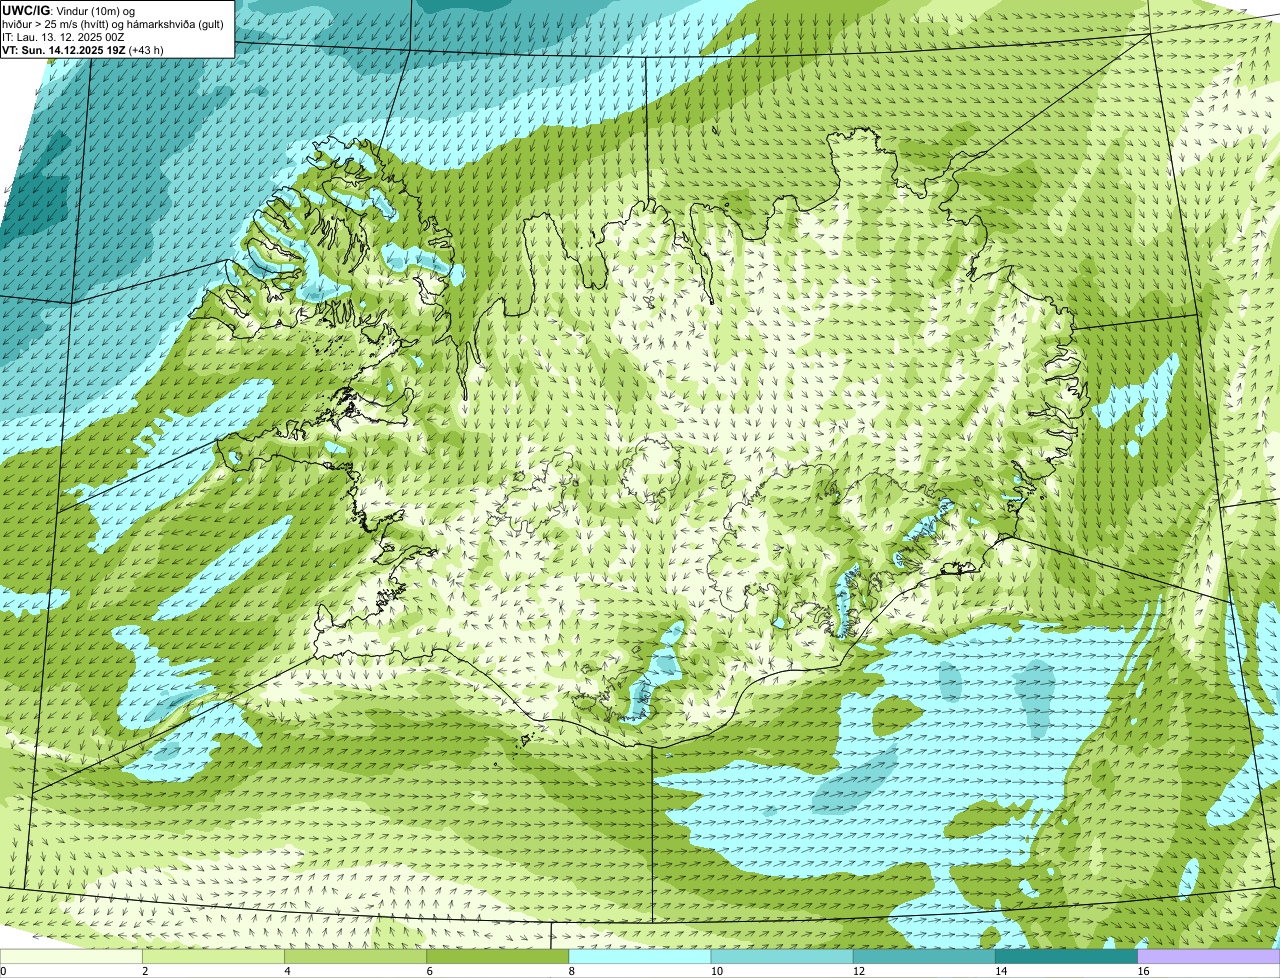Click the 14–16 m/s dark teal legend swatch
The height and width of the screenshot is (978, 1280).
tap(1066, 957)
